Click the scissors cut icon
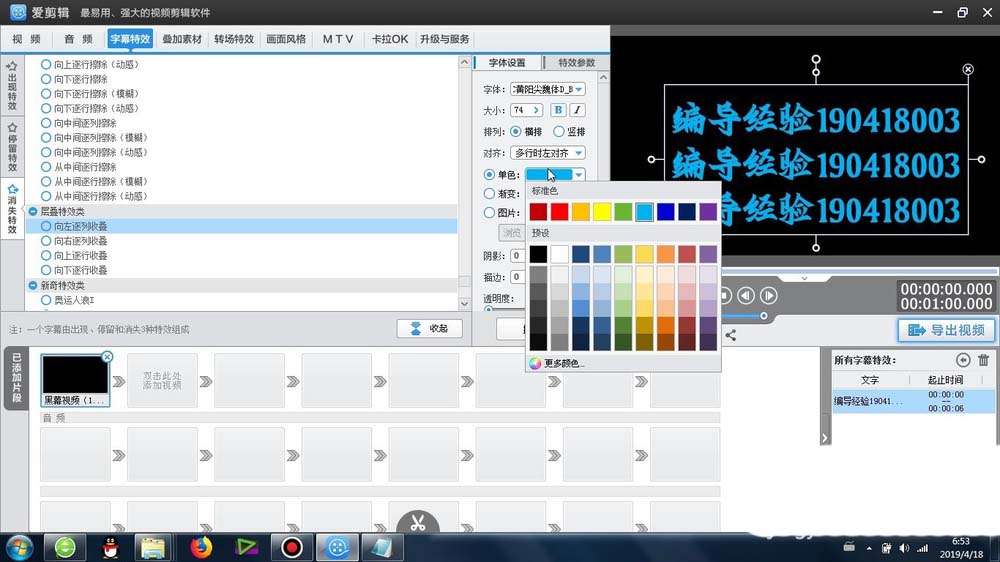Image resolution: width=1000 pixels, height=562 pixels. (418, 524)
